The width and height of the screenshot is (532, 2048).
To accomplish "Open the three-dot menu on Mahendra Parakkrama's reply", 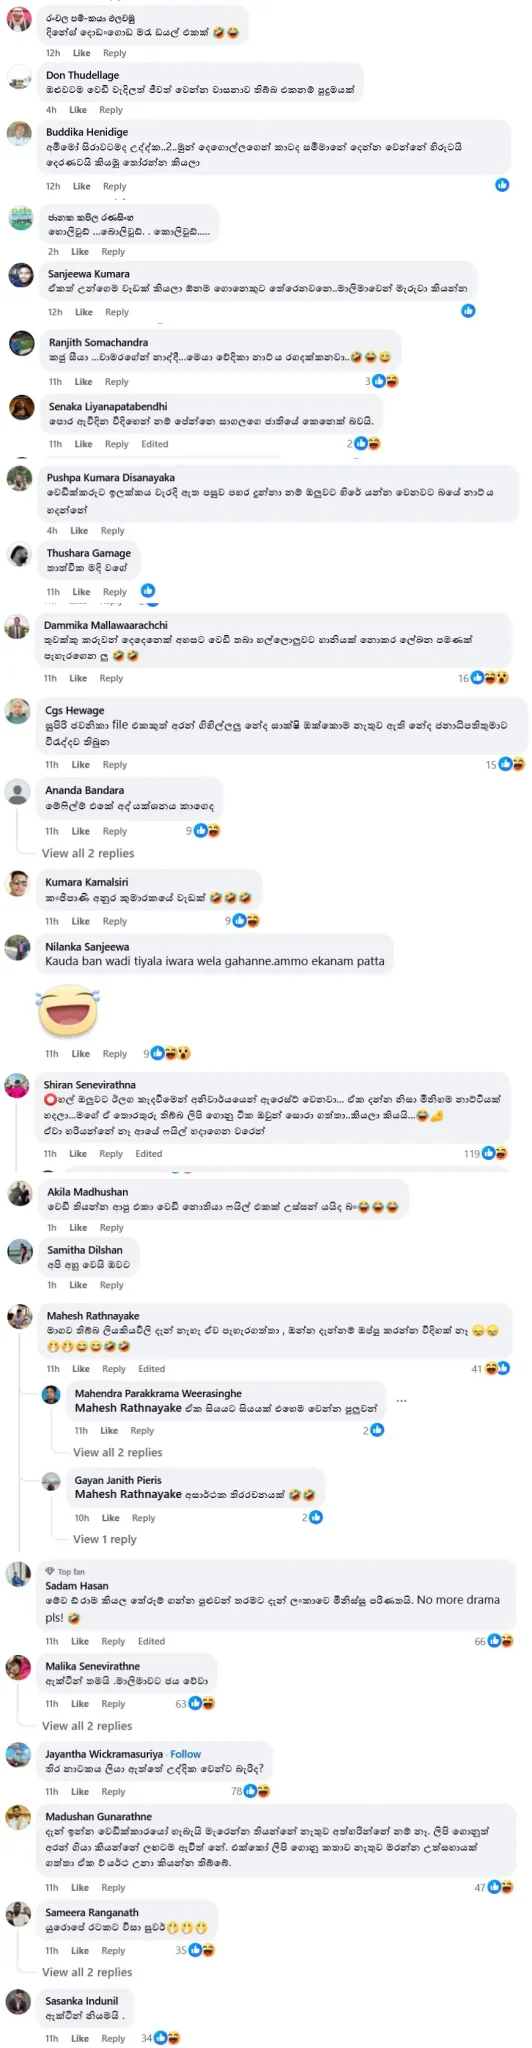I will tap(401, 1400).
